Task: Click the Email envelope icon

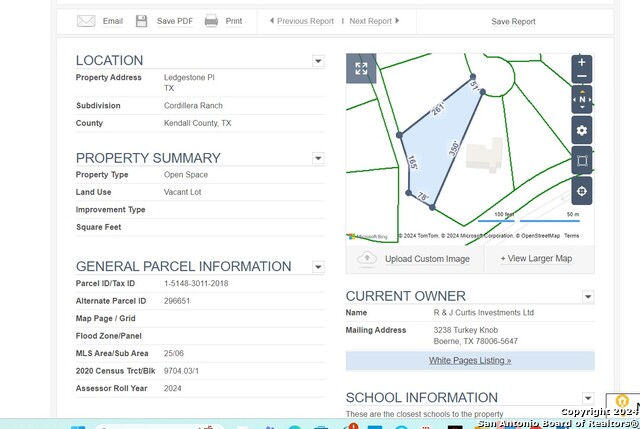Action: tap(86, 21)
